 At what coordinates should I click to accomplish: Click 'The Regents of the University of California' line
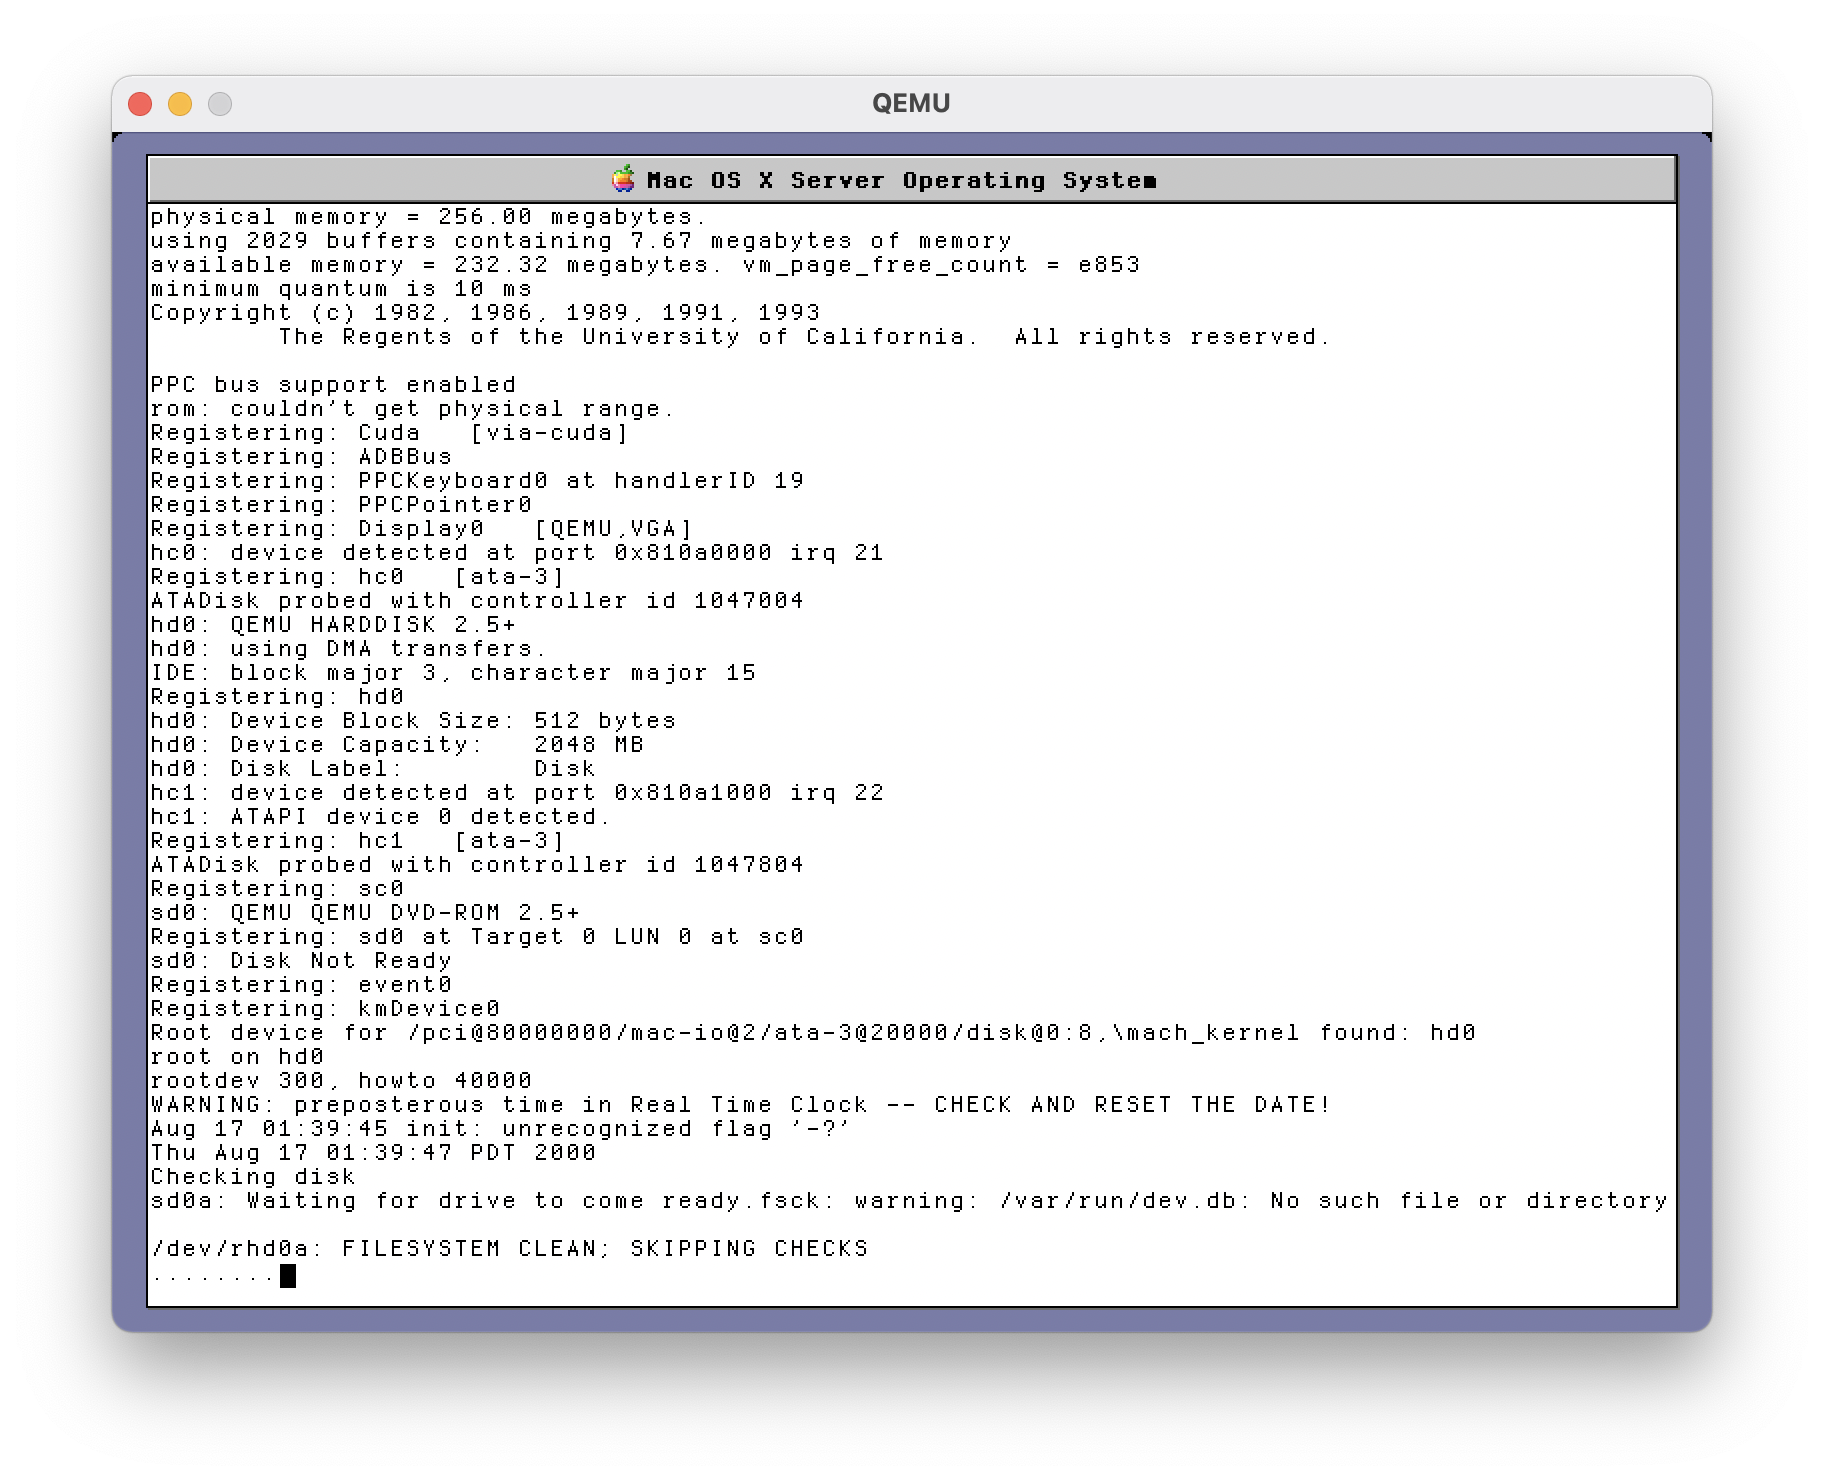[x=804, y=337]
